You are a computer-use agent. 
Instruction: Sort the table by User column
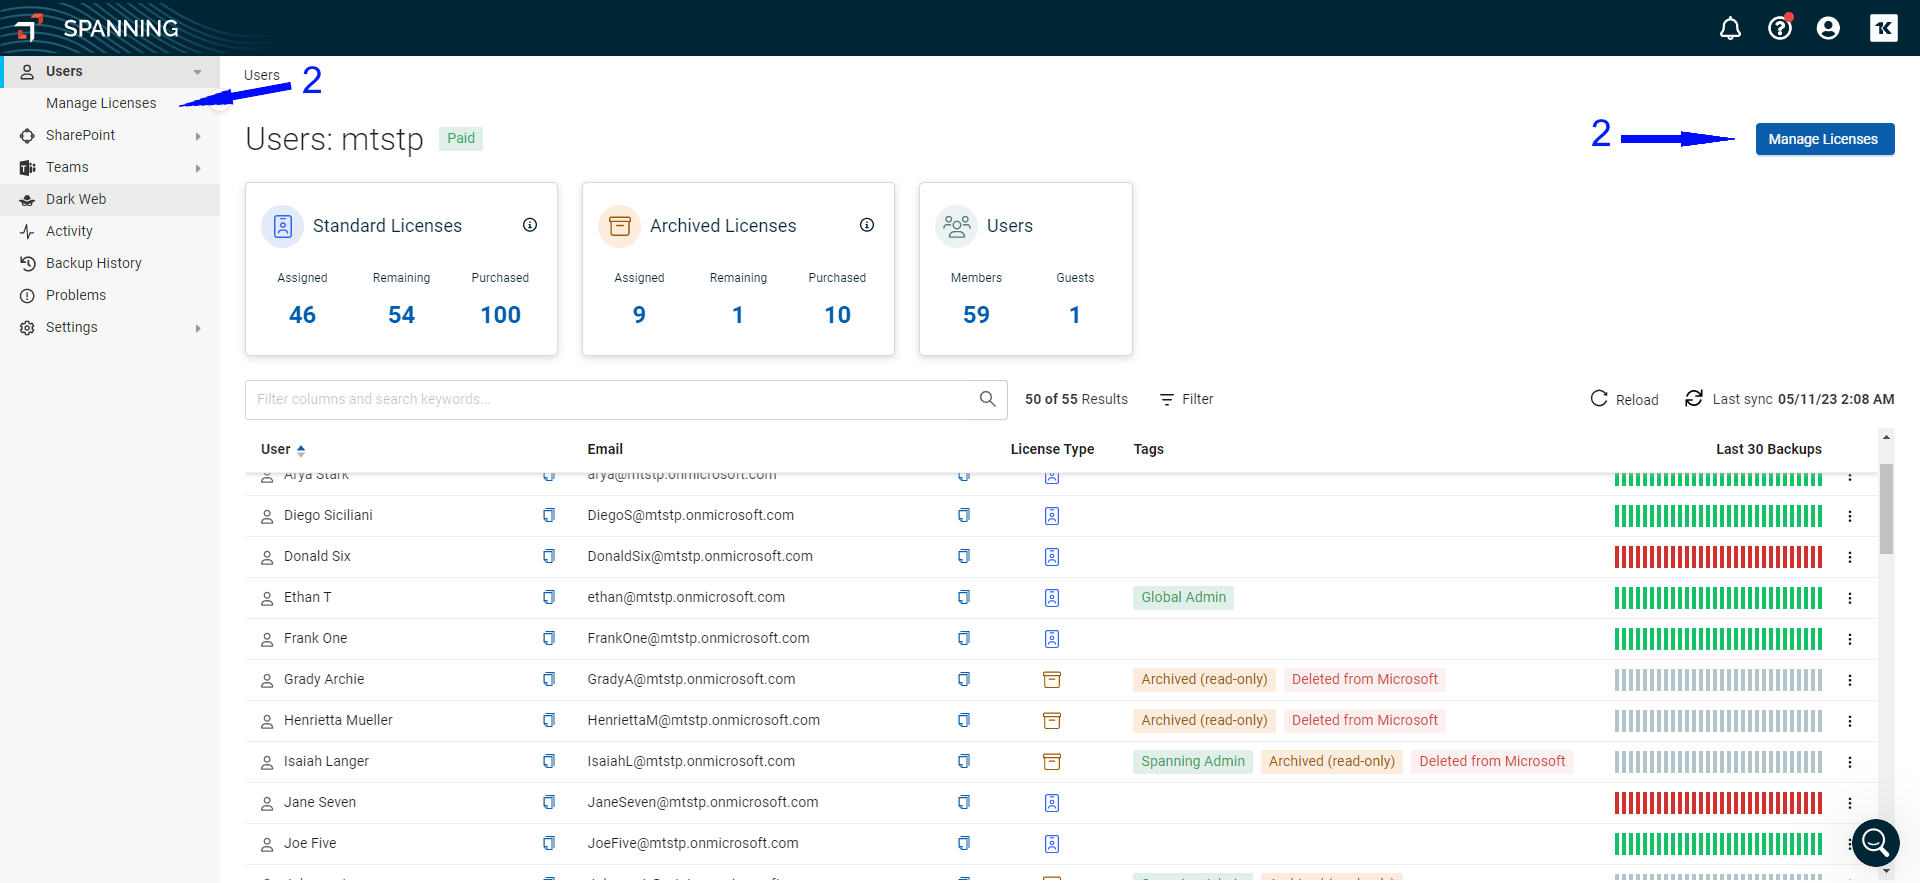(283, 450)
